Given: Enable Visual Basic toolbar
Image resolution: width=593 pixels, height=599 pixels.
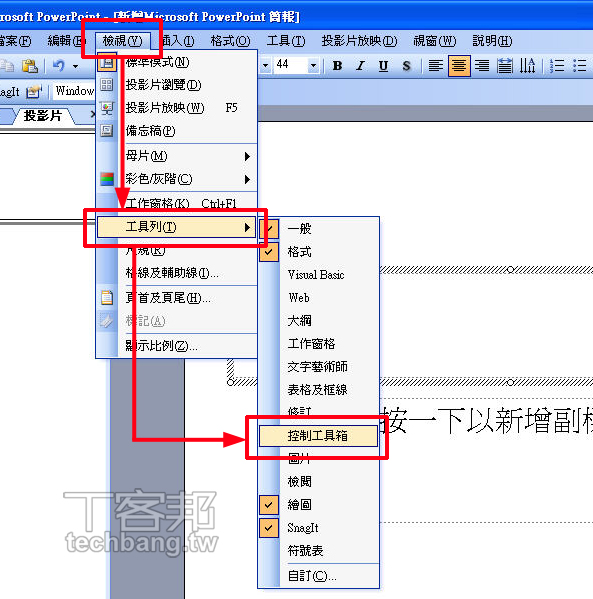Looking at the screenshot, I should [319, 275].
